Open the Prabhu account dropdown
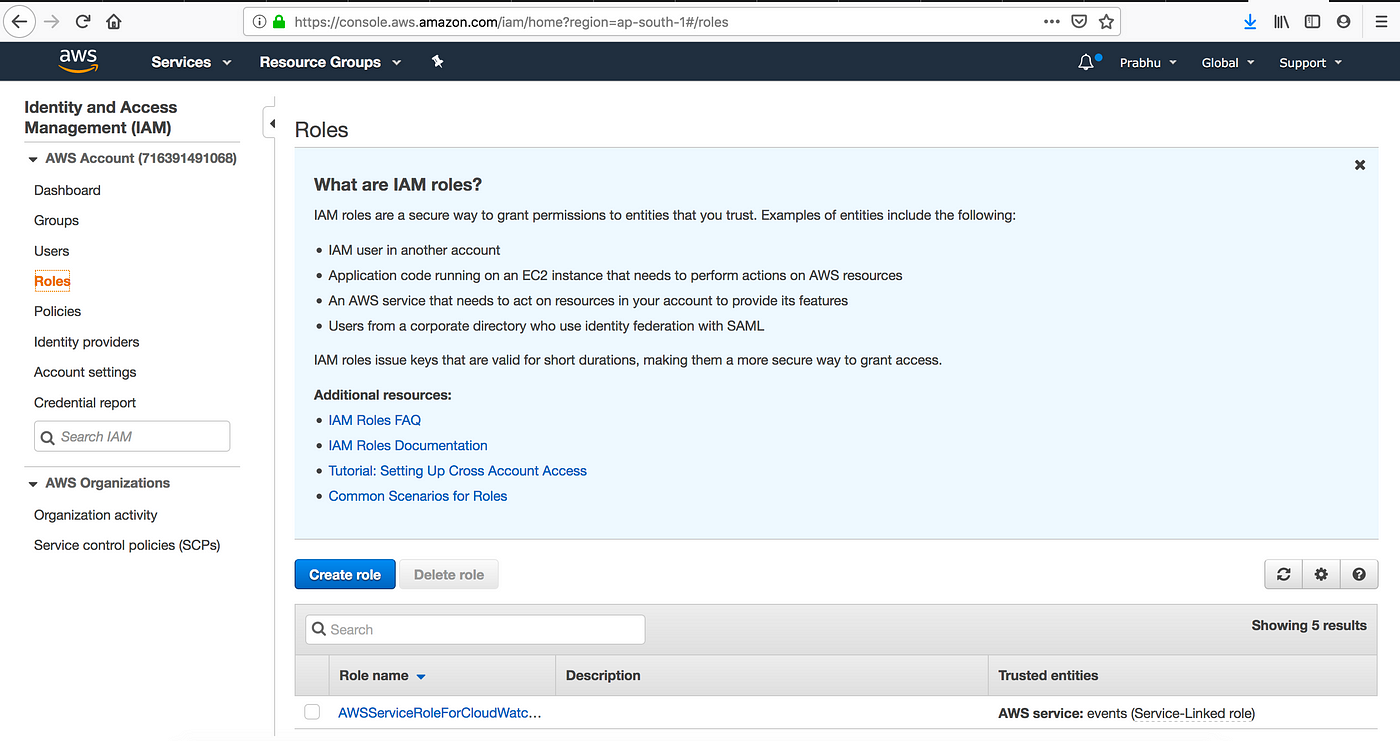The height and width of the screenshot is (741, 1400). pyautogui.click(x=1148, y=62)
